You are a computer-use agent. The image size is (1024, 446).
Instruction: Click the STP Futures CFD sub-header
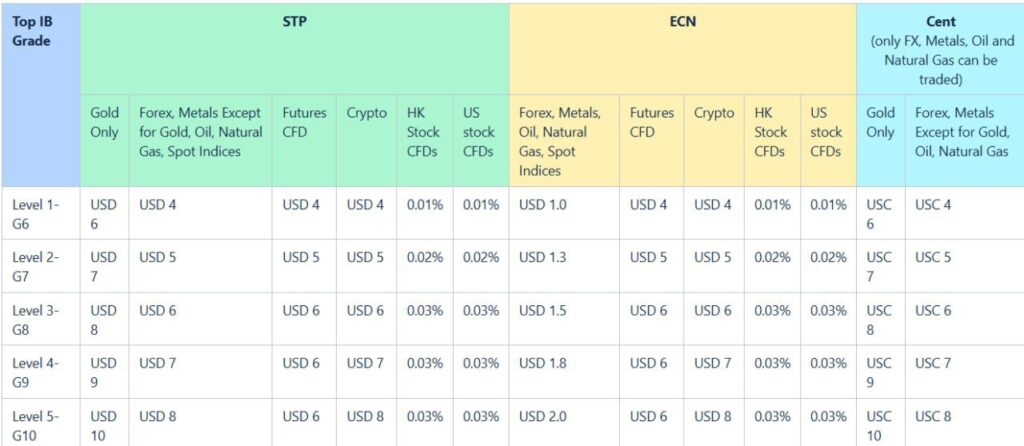pyautogui.click(x=304, y=140)
